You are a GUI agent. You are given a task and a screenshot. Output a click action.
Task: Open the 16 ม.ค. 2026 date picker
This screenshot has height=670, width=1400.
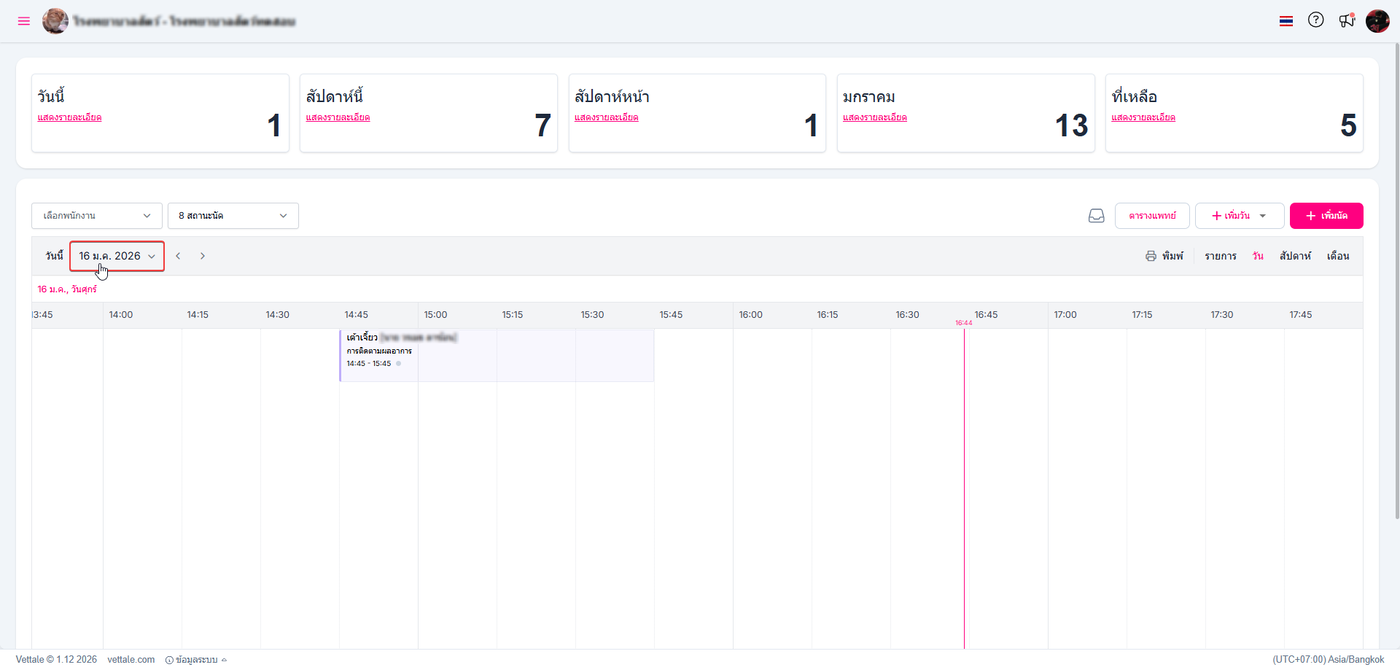117,256
